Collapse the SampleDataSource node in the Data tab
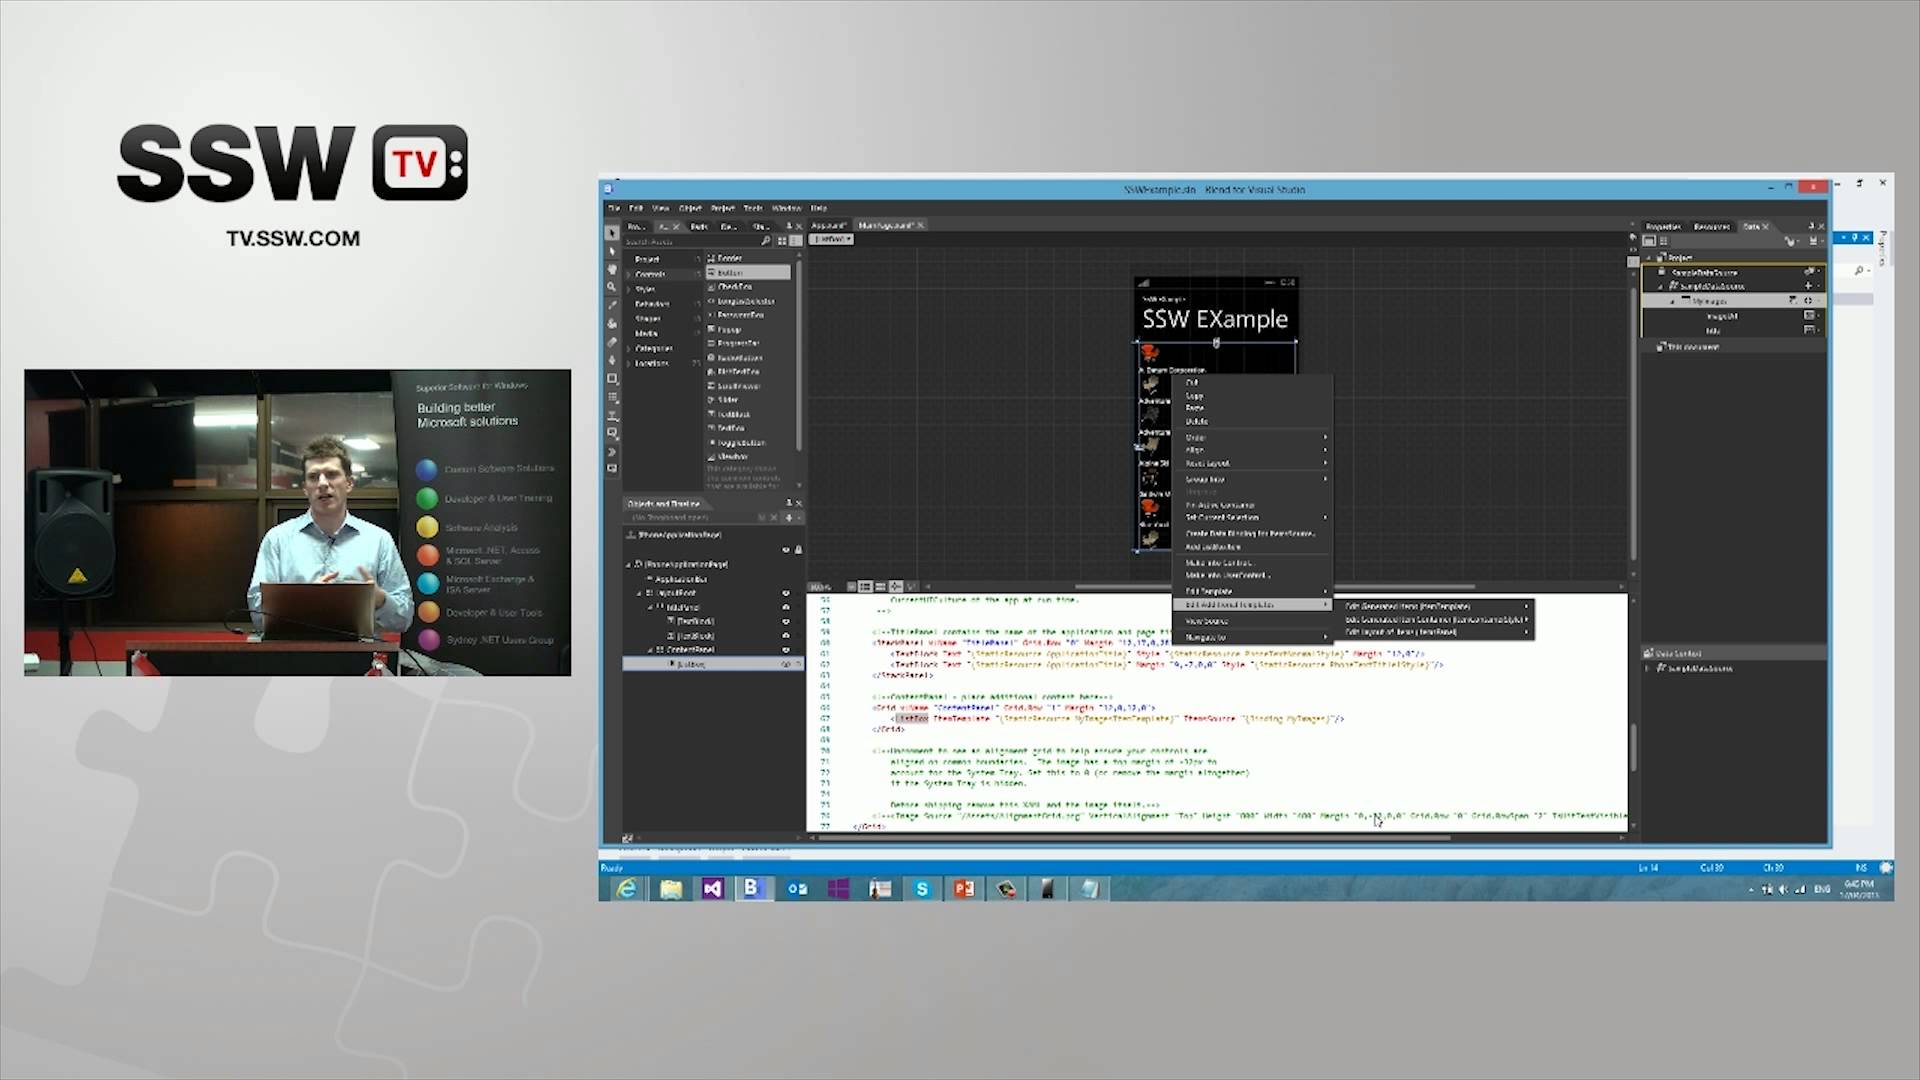 point(1661,286)
